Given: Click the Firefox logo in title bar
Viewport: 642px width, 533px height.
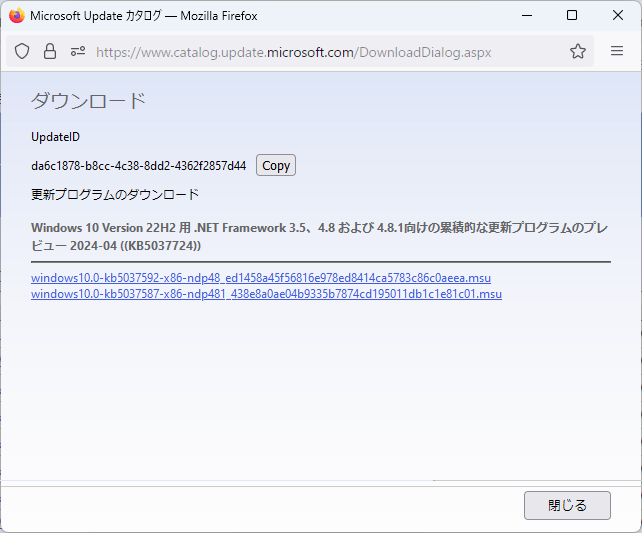Looking at the screenshot, I should pos(17,16).
